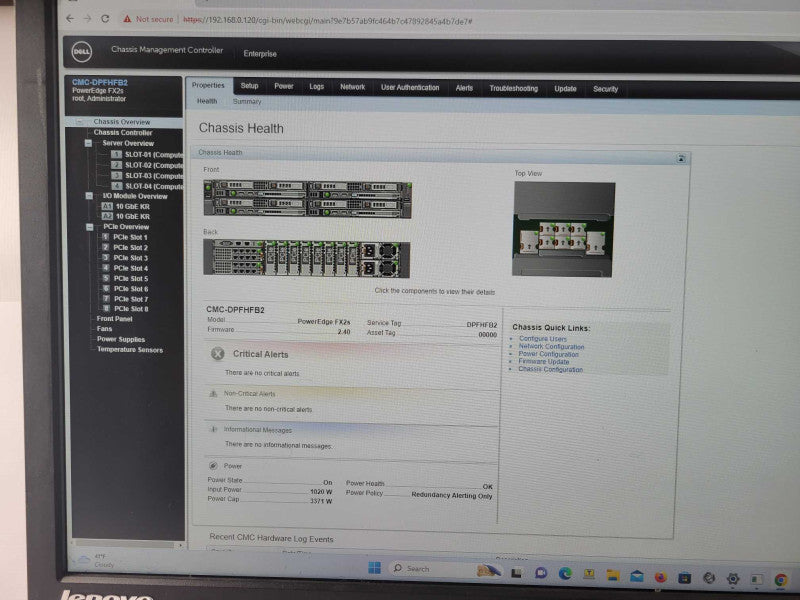This screenshot has height=600, width=800.
Task: Select A2 10 GbE KR module
Action: [107, 216]
